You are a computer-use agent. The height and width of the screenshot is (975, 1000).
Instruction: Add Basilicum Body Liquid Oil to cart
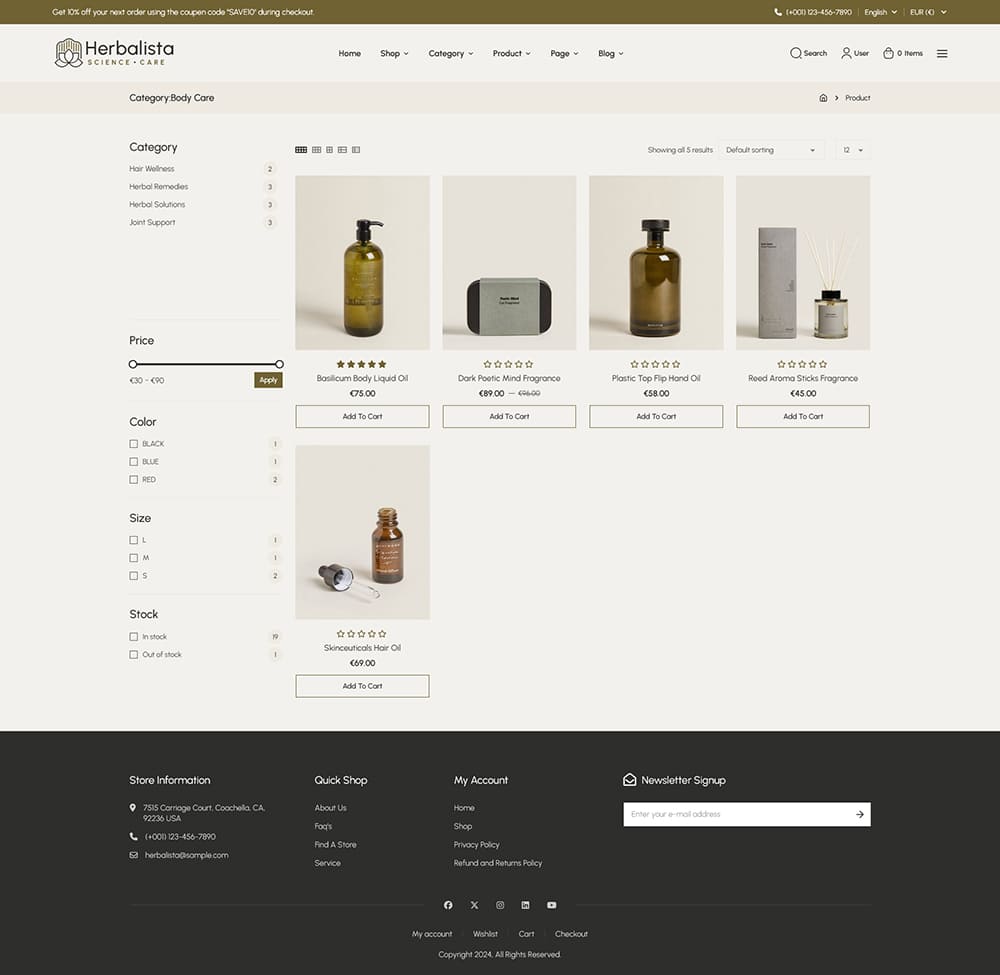[362, 416]
